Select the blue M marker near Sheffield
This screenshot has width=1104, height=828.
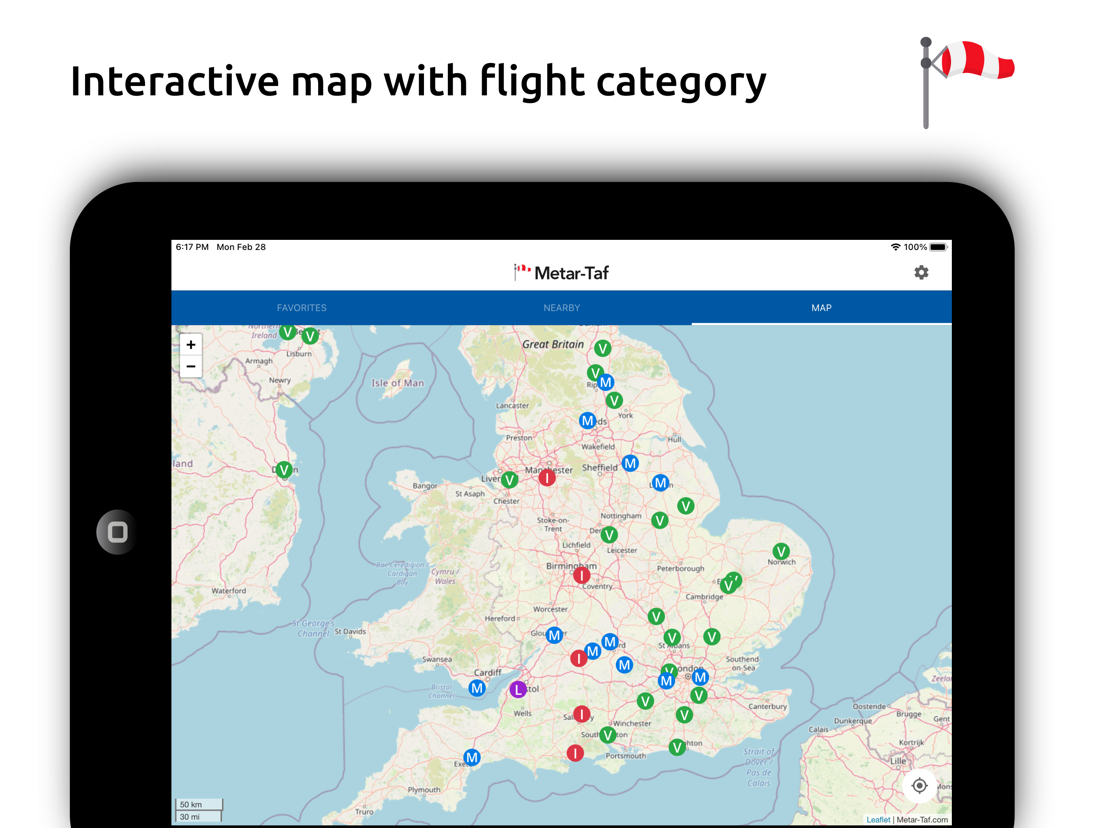pyautogui.click(x=630, y=463)
